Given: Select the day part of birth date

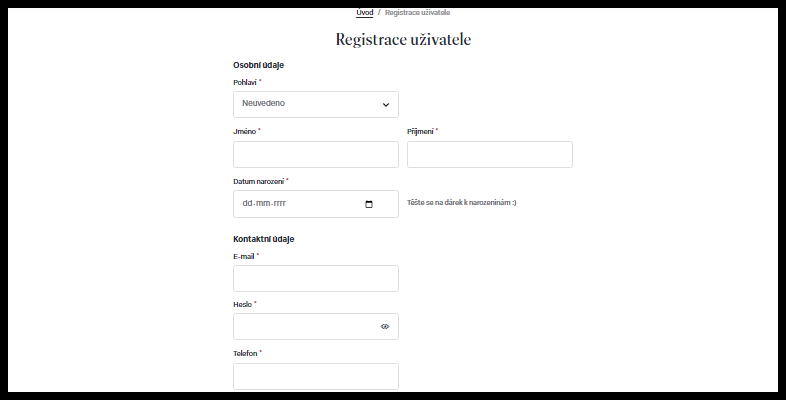Looking at the screenshot, I should pyautogui.click(x=246, y=204).
